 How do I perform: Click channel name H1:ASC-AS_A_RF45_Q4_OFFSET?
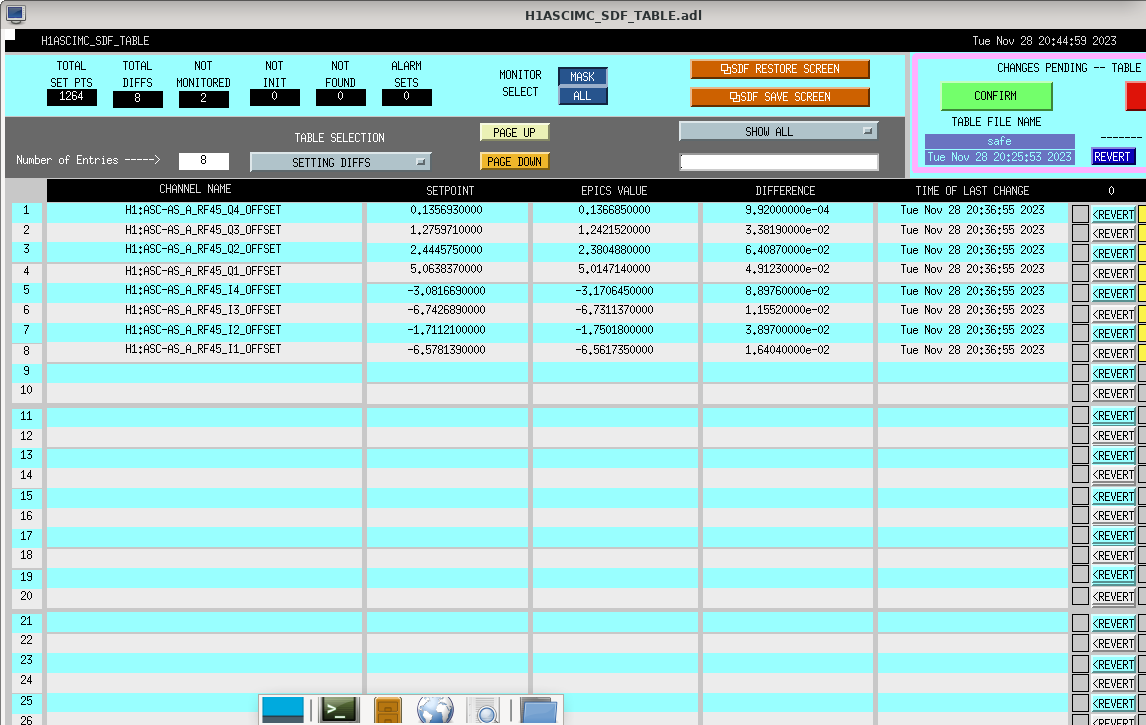point(203,210)
